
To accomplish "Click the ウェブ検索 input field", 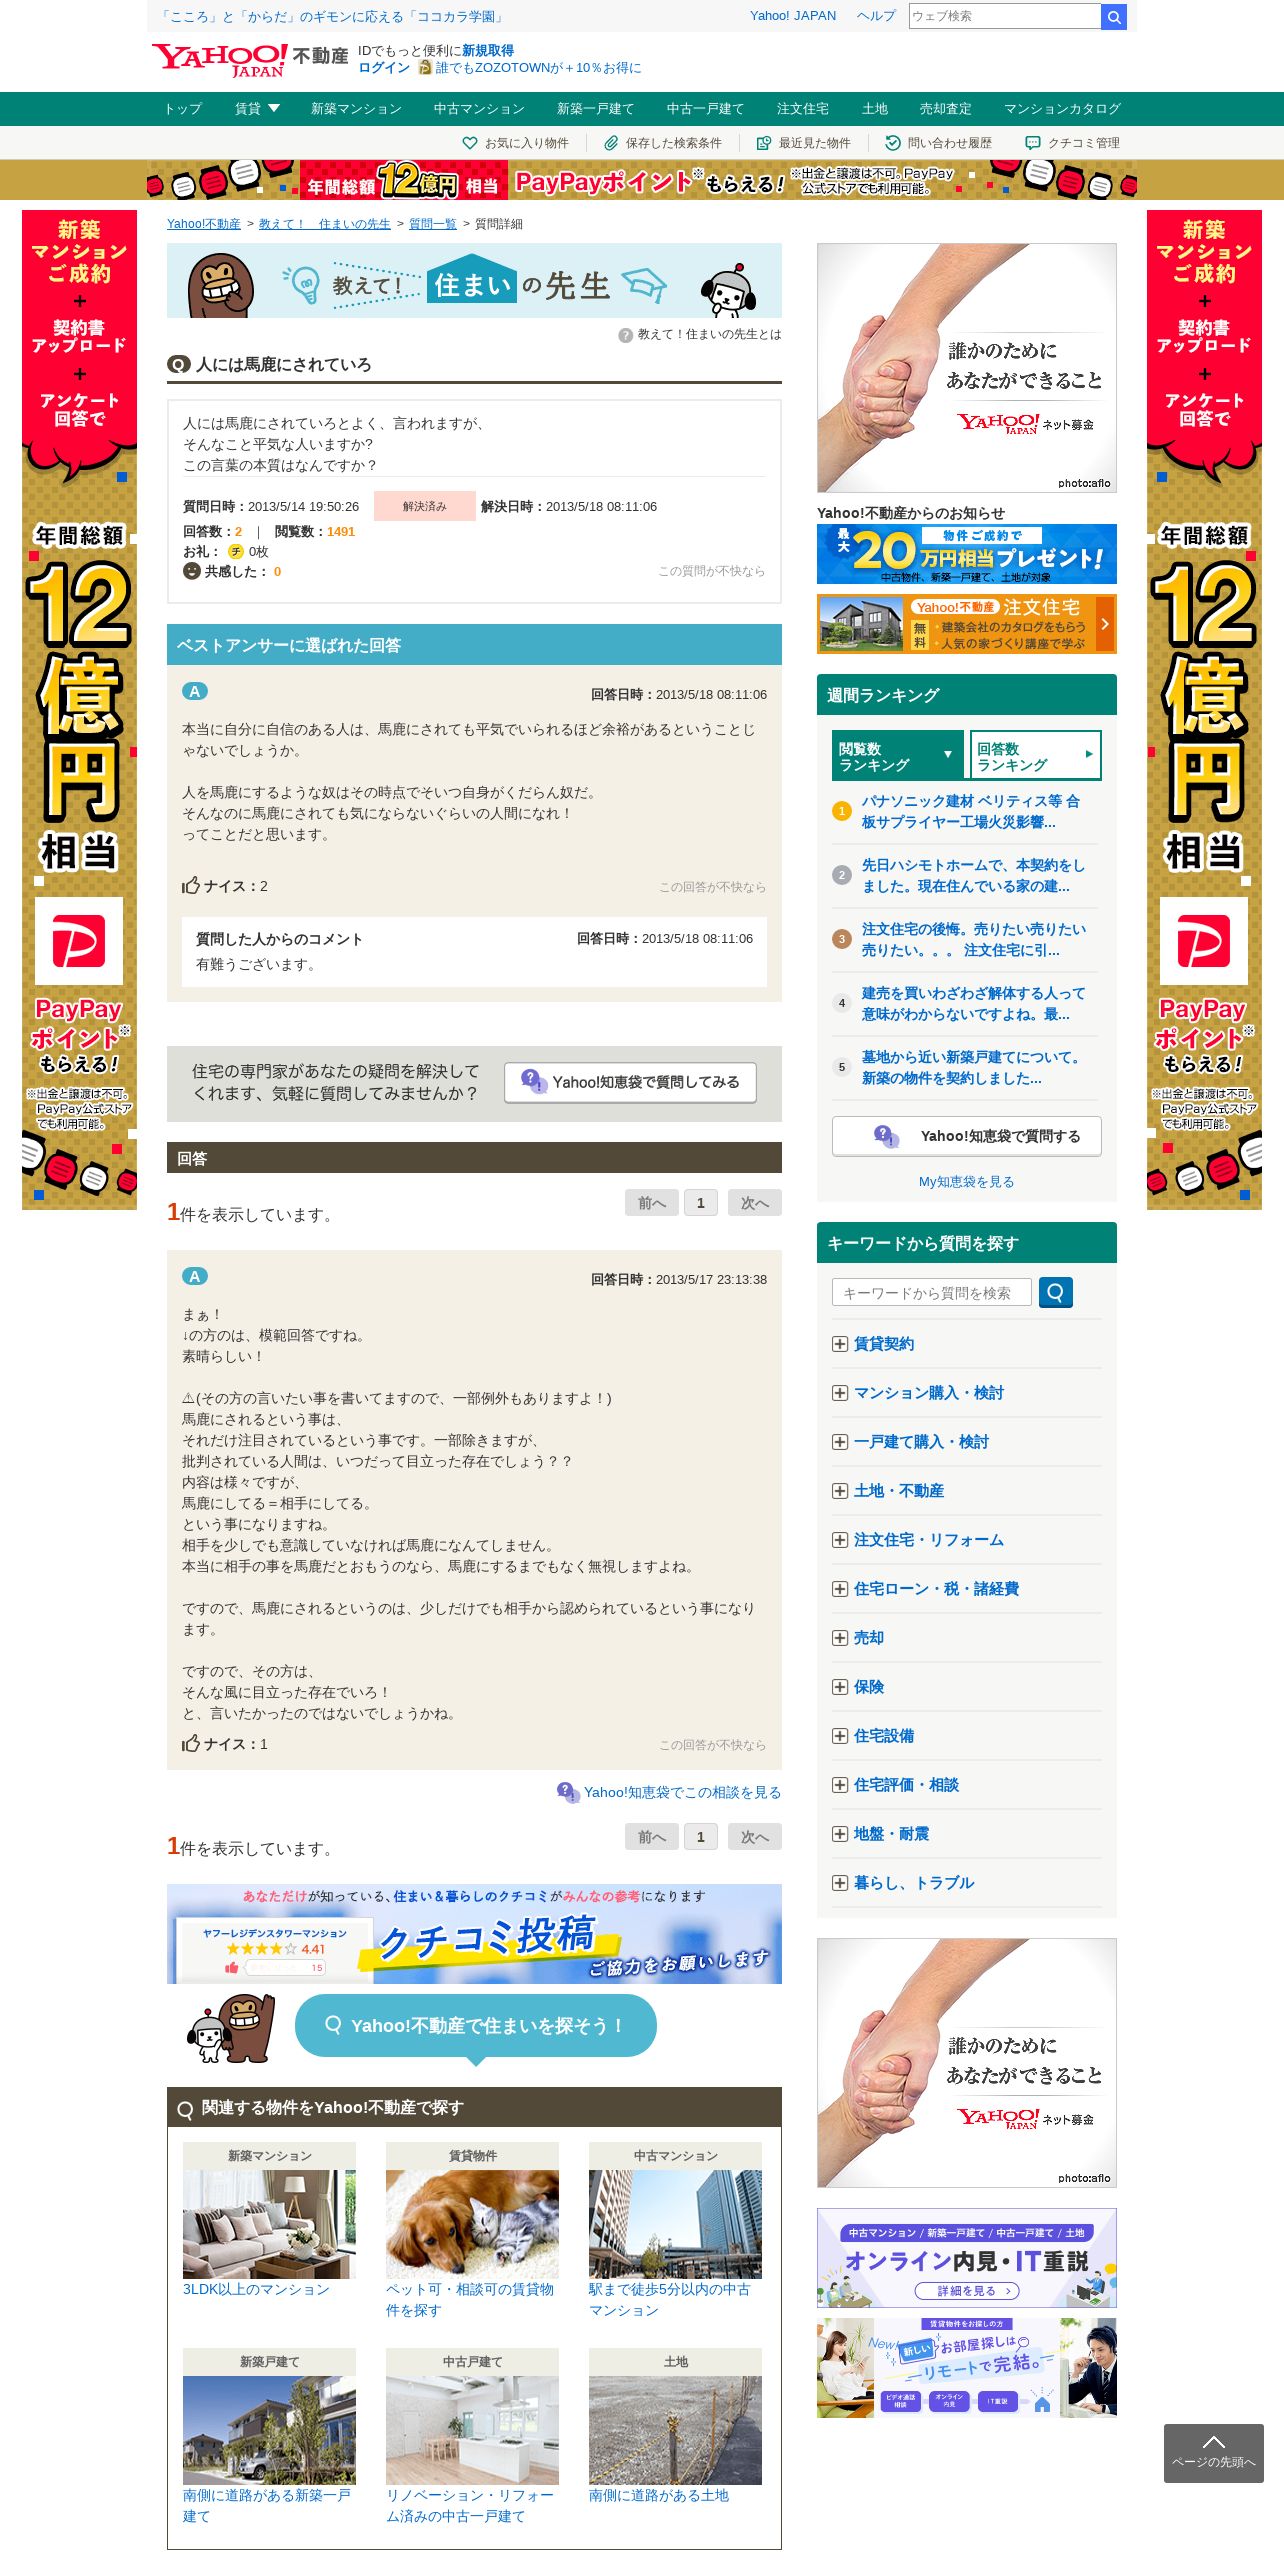I will click(1004, 16).
